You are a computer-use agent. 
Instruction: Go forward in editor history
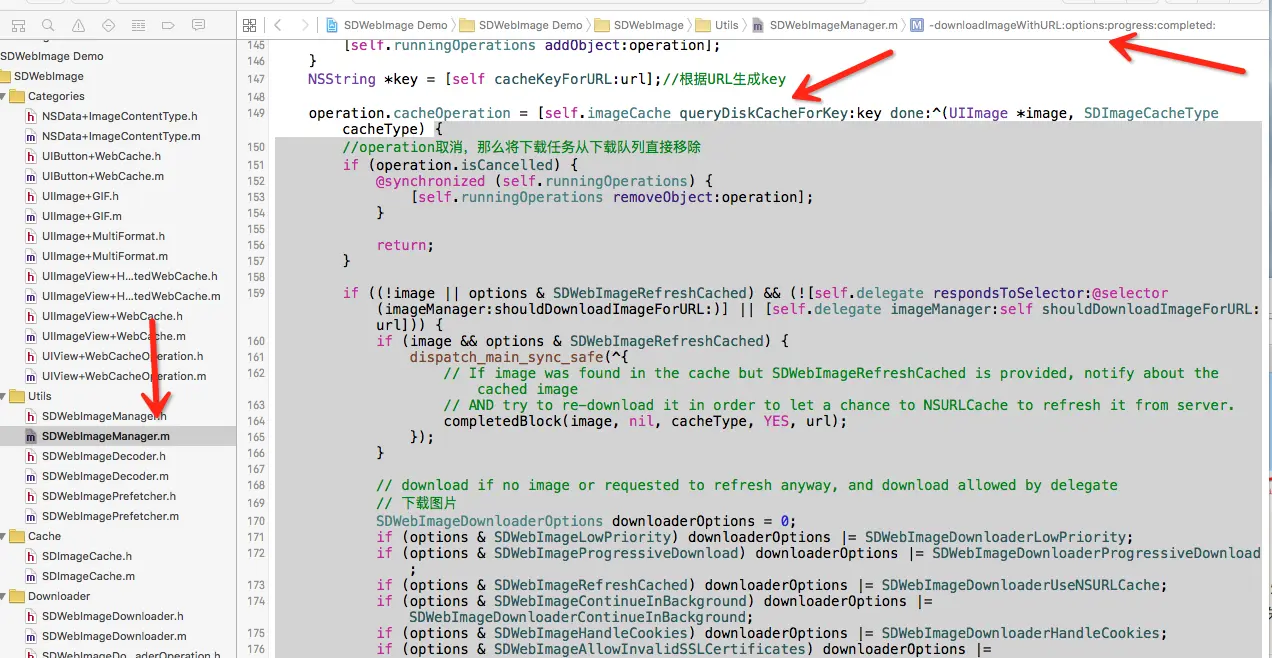tap(305, 25)
